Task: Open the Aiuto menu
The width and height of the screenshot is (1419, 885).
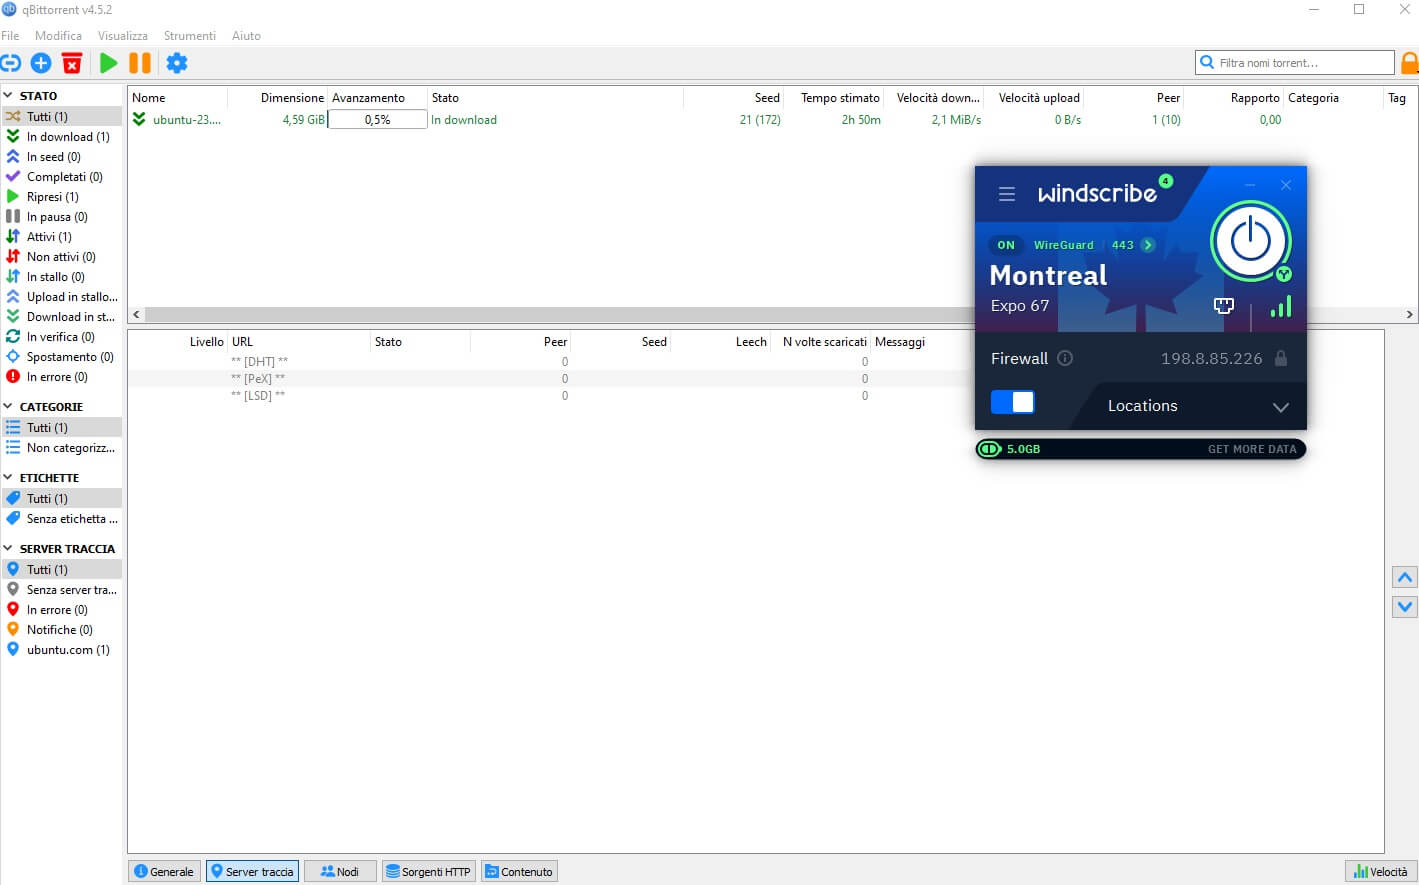Action: coord(246,35)
